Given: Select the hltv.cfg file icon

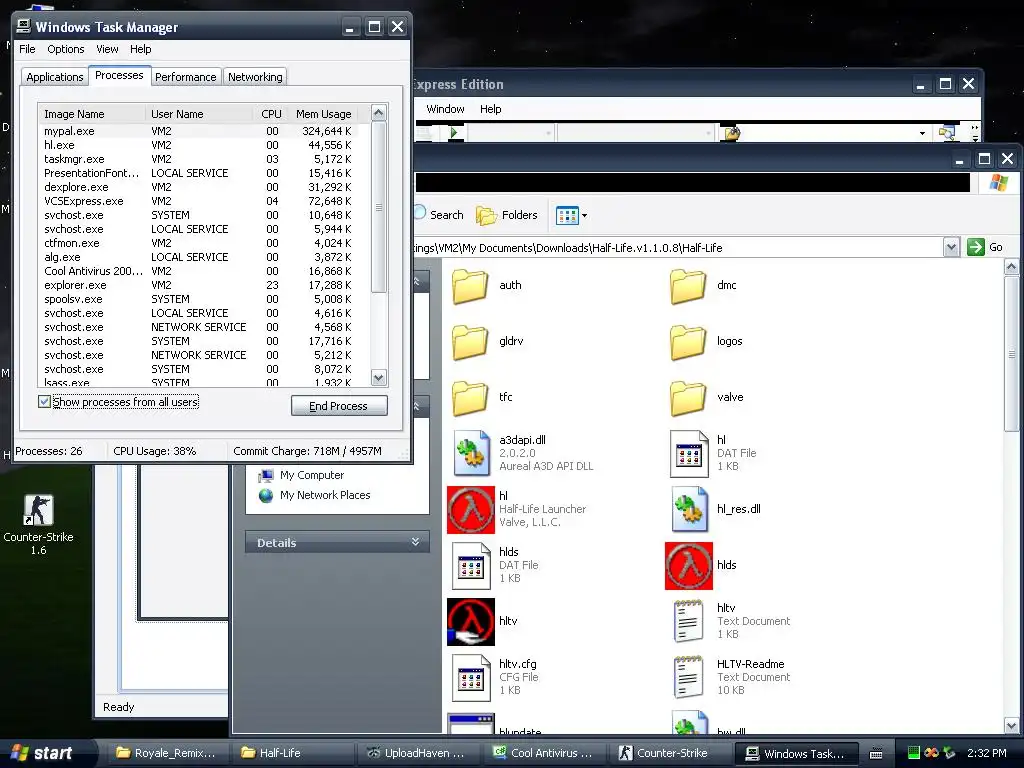Looking at the screenshot, I should [471, 678].
